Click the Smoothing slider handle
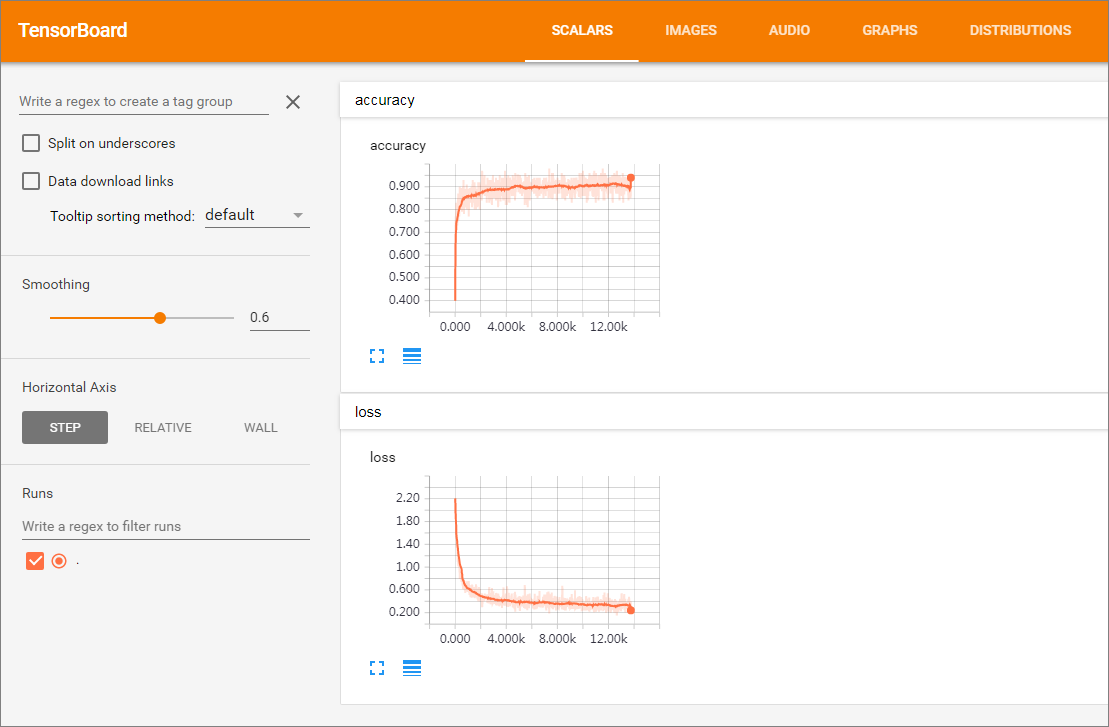The width and height of the screenshot is (1109, 727). tap(160, 318)
